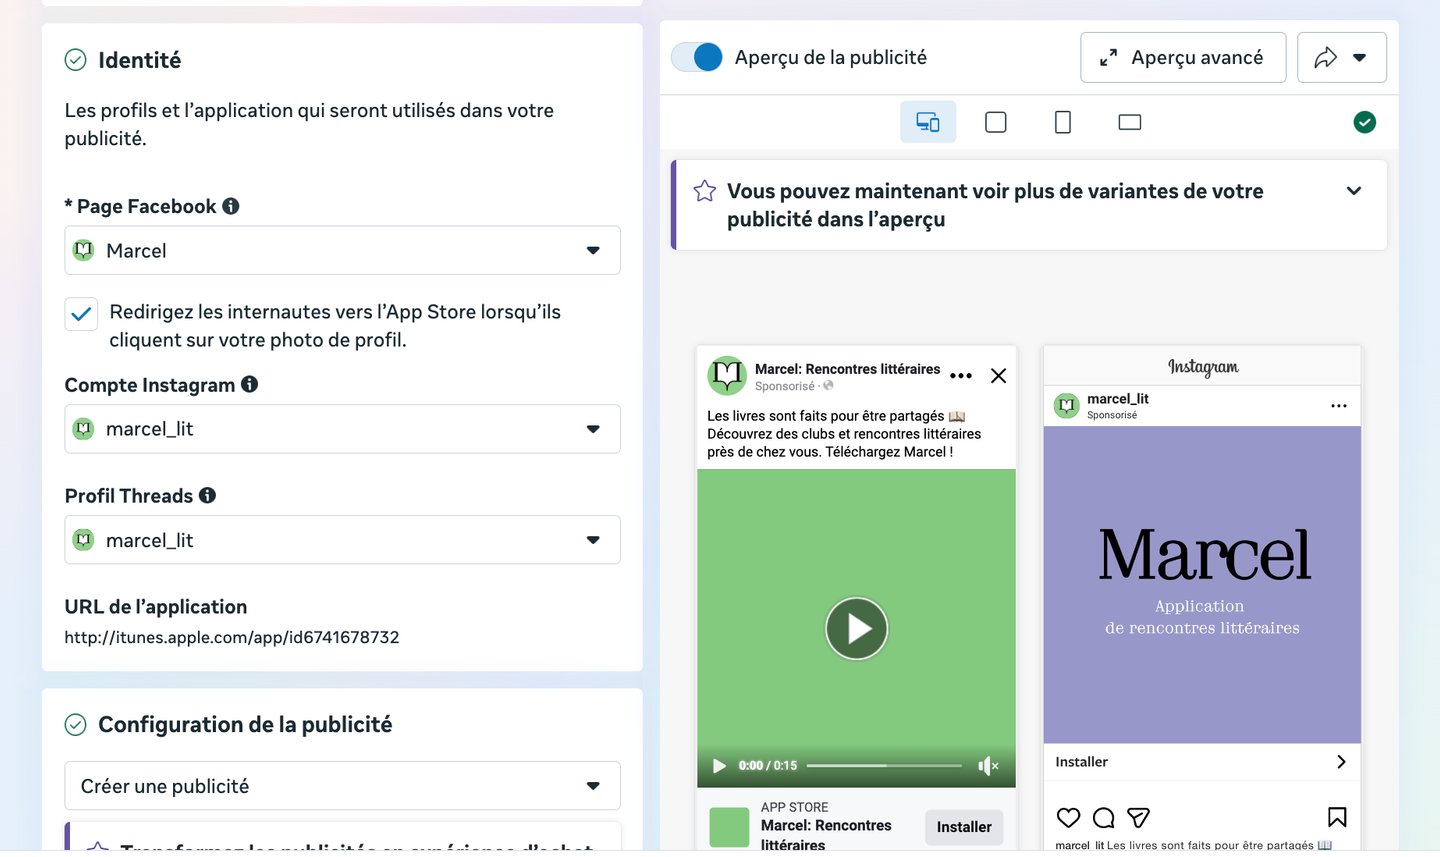Image resolution: width=1440 pixels, height=857 pixels.
Task: Select the portrait phone preview icon
Action: pyautogui.click(x=1063, y=122)
